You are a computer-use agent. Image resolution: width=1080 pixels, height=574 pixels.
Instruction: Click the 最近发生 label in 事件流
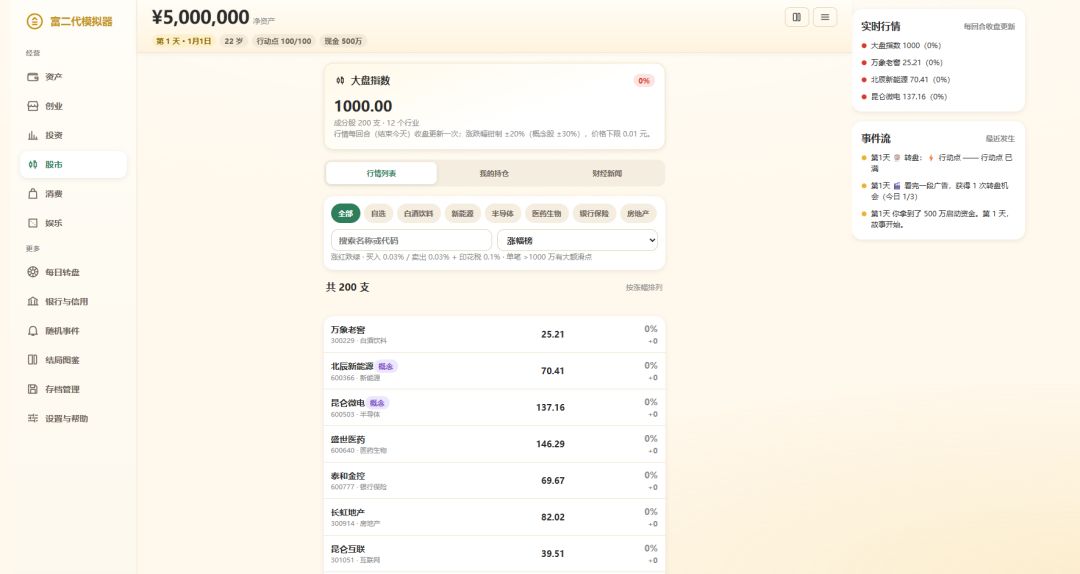click(x=1000, y=139)
